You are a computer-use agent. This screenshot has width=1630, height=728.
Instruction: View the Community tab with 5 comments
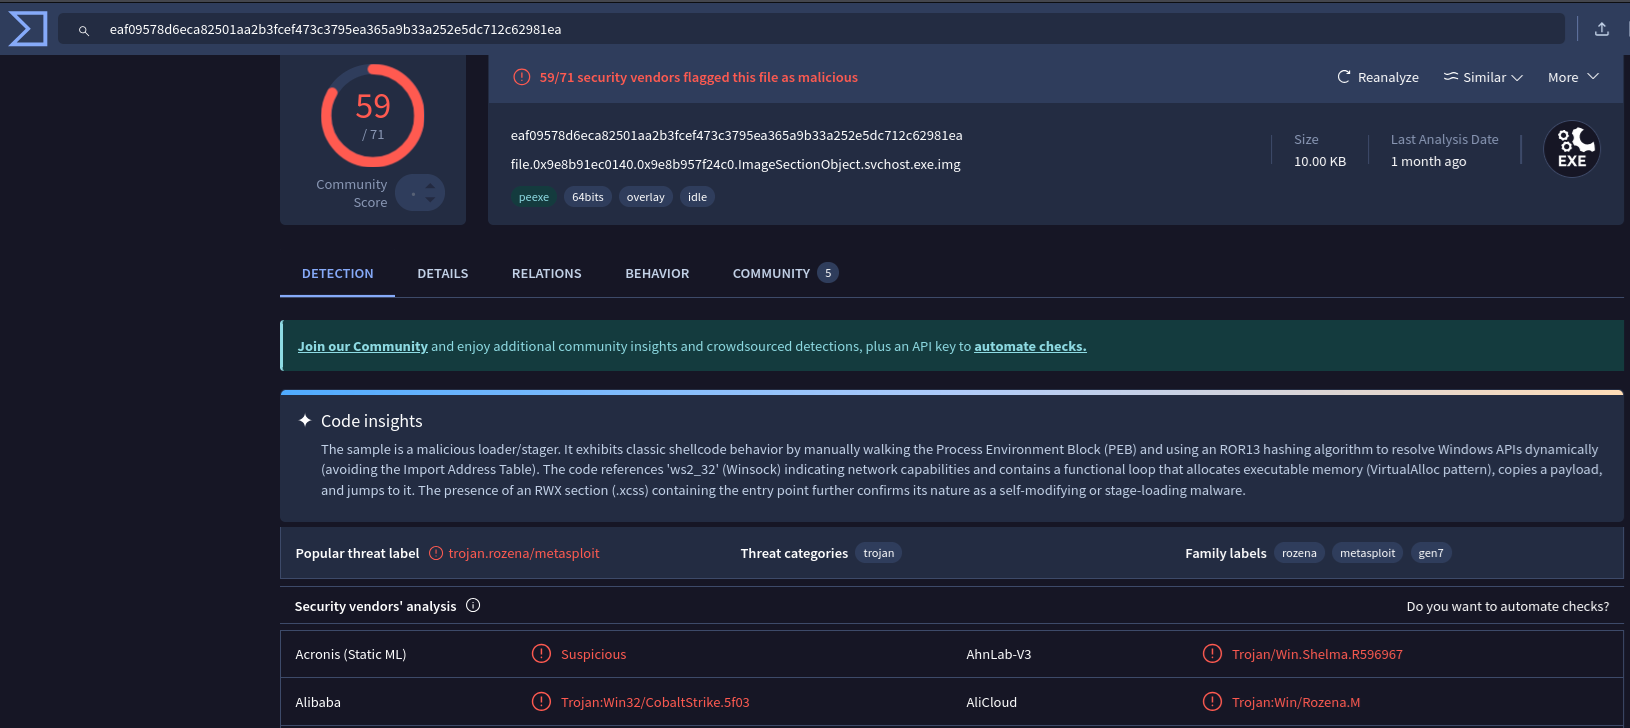pos(784,273)
